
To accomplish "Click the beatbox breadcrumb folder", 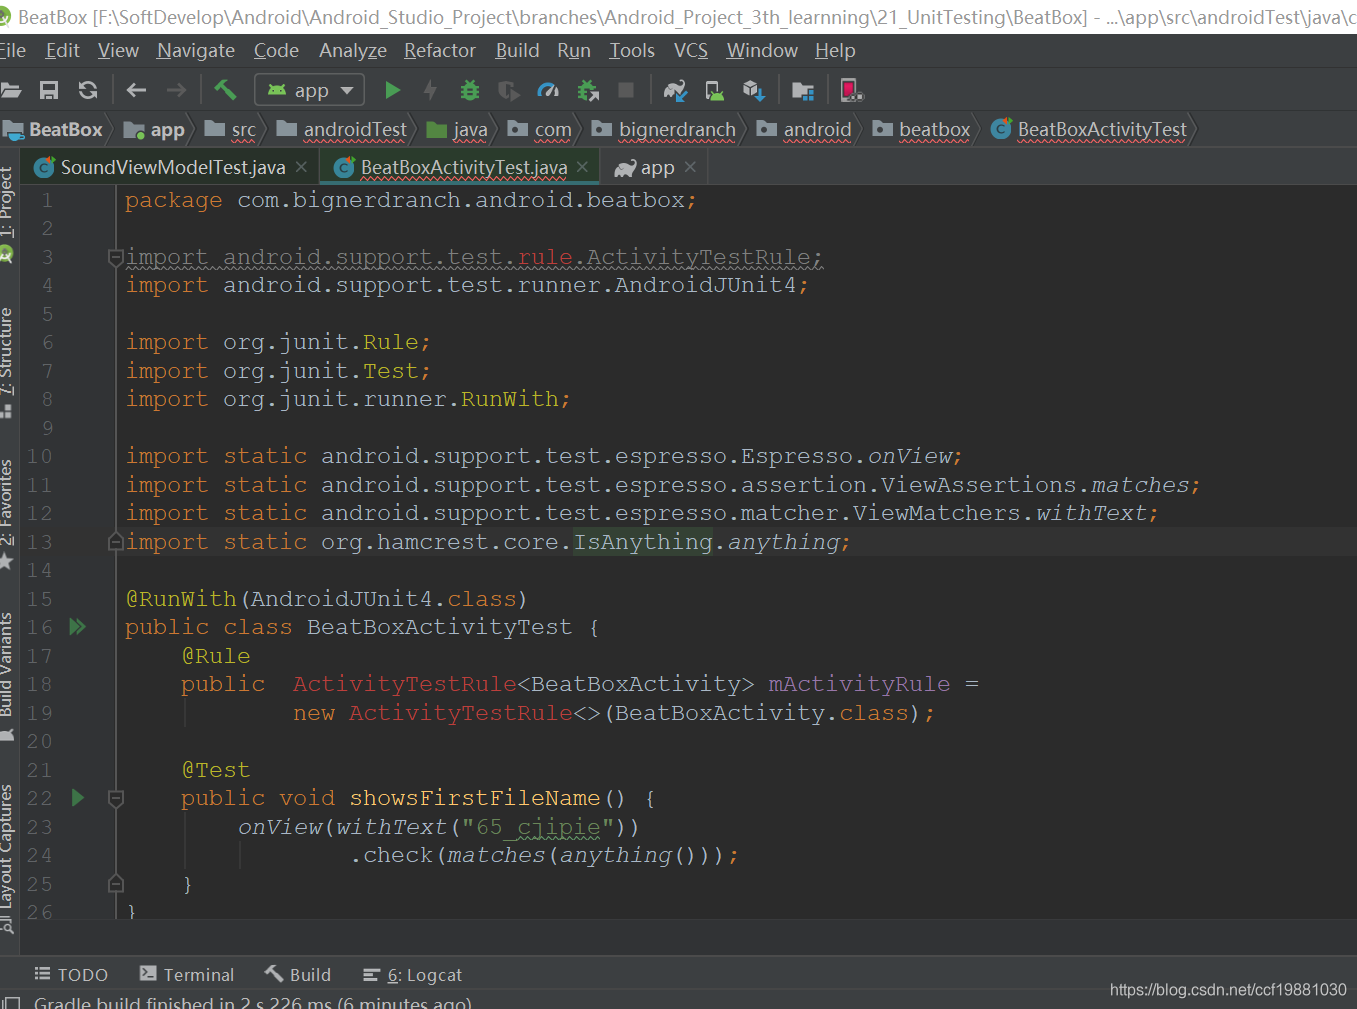I will click(922, 130).
